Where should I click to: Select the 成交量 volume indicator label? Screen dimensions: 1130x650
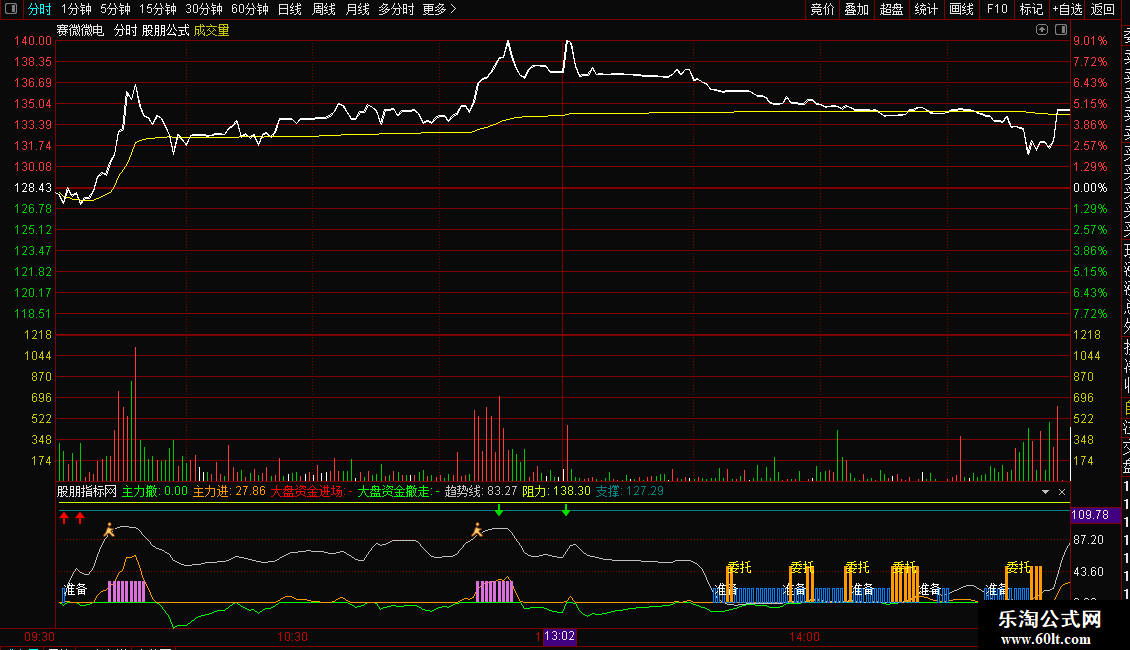pyautogui.click(x=211, y=31)
